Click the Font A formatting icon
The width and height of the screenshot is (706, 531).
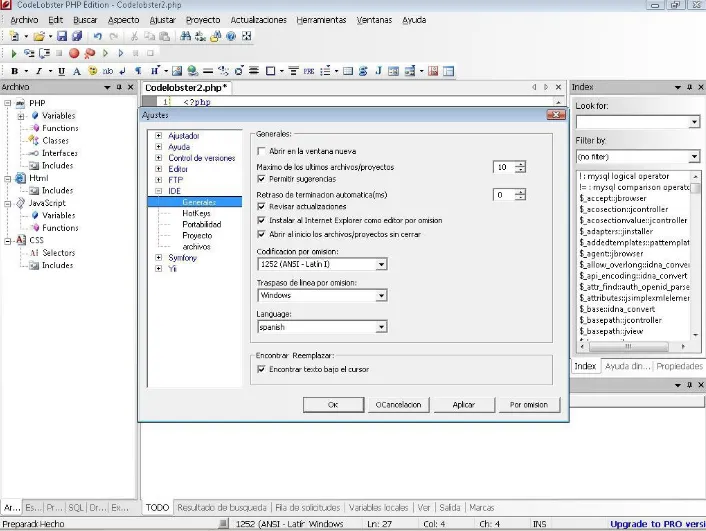pos(77,71)
